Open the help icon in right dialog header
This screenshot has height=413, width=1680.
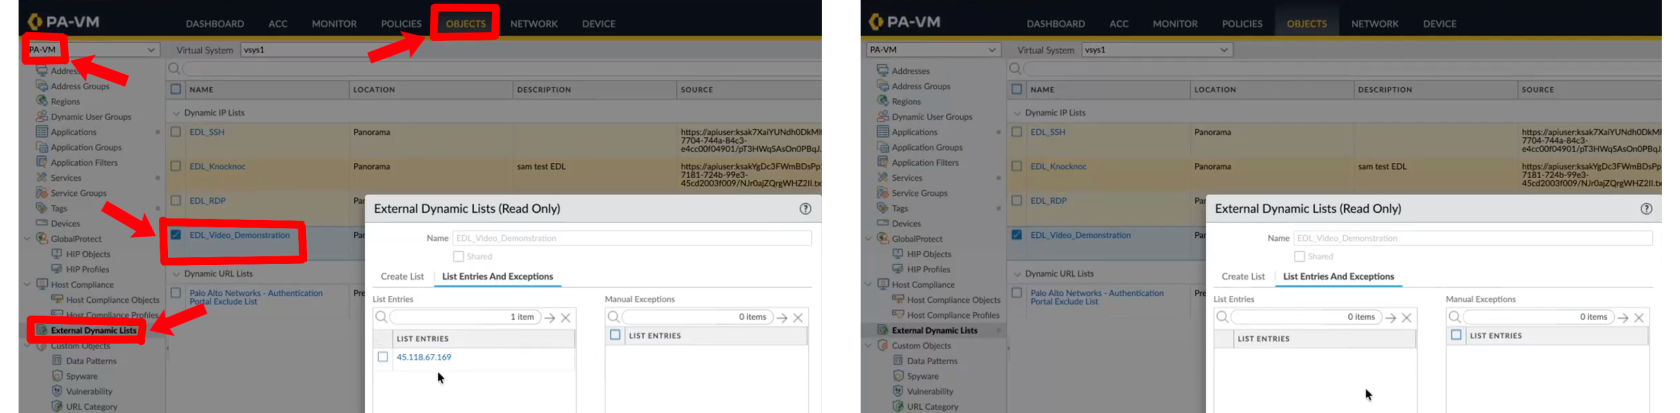(x=1646, y=209)
